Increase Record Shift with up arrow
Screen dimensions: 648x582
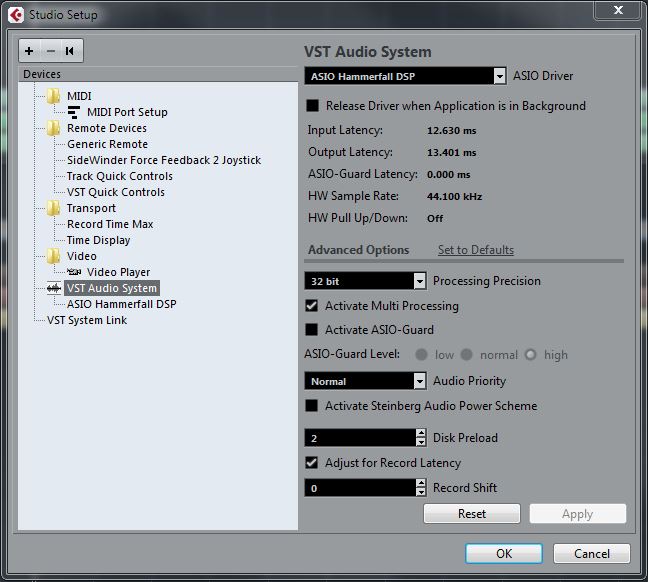421,483
